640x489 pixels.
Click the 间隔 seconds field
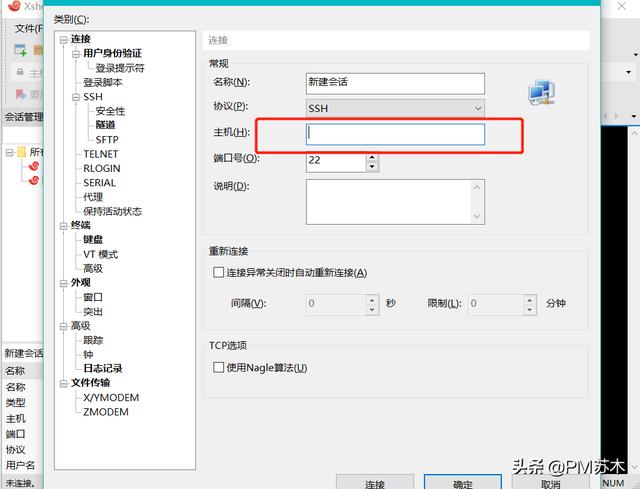point(336,304)
